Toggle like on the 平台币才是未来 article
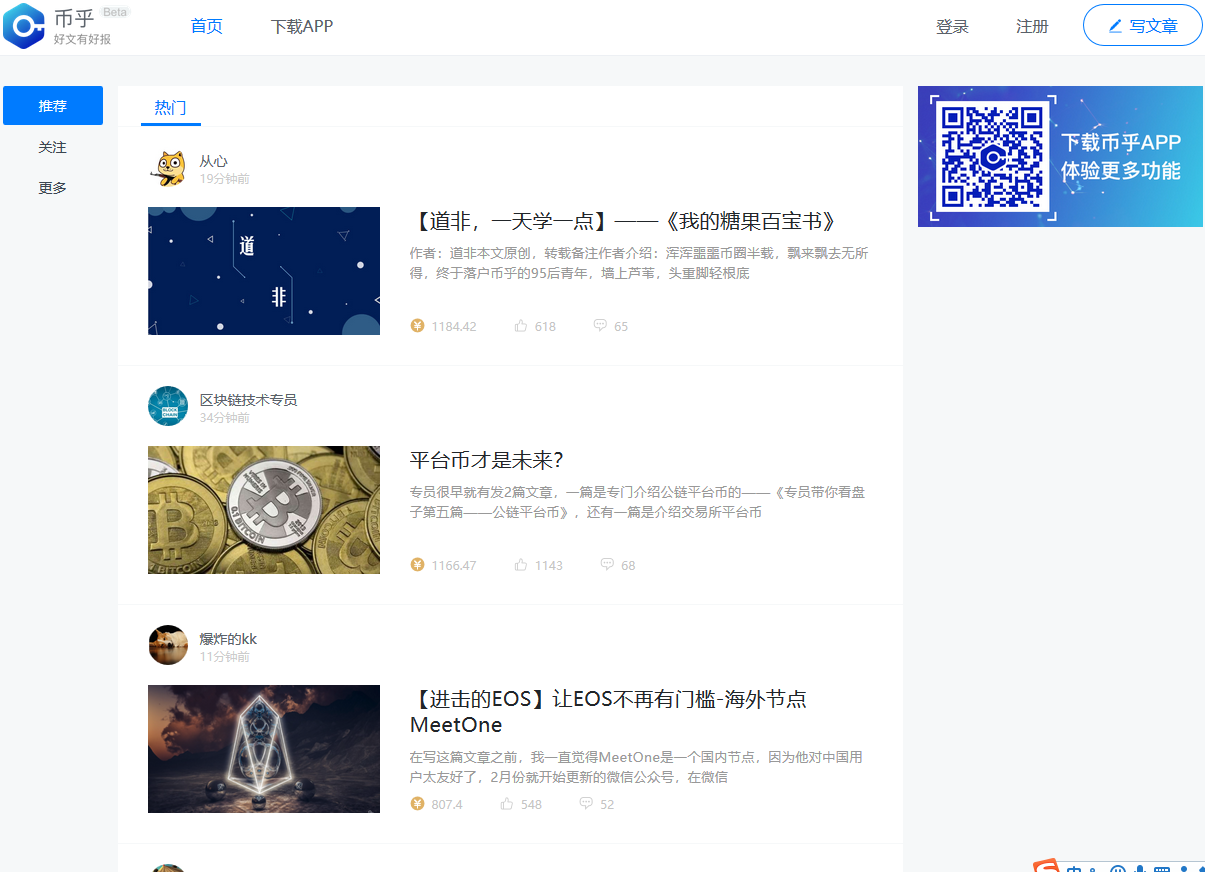This screenshot has width=1205, height=872. coord(520,565)
